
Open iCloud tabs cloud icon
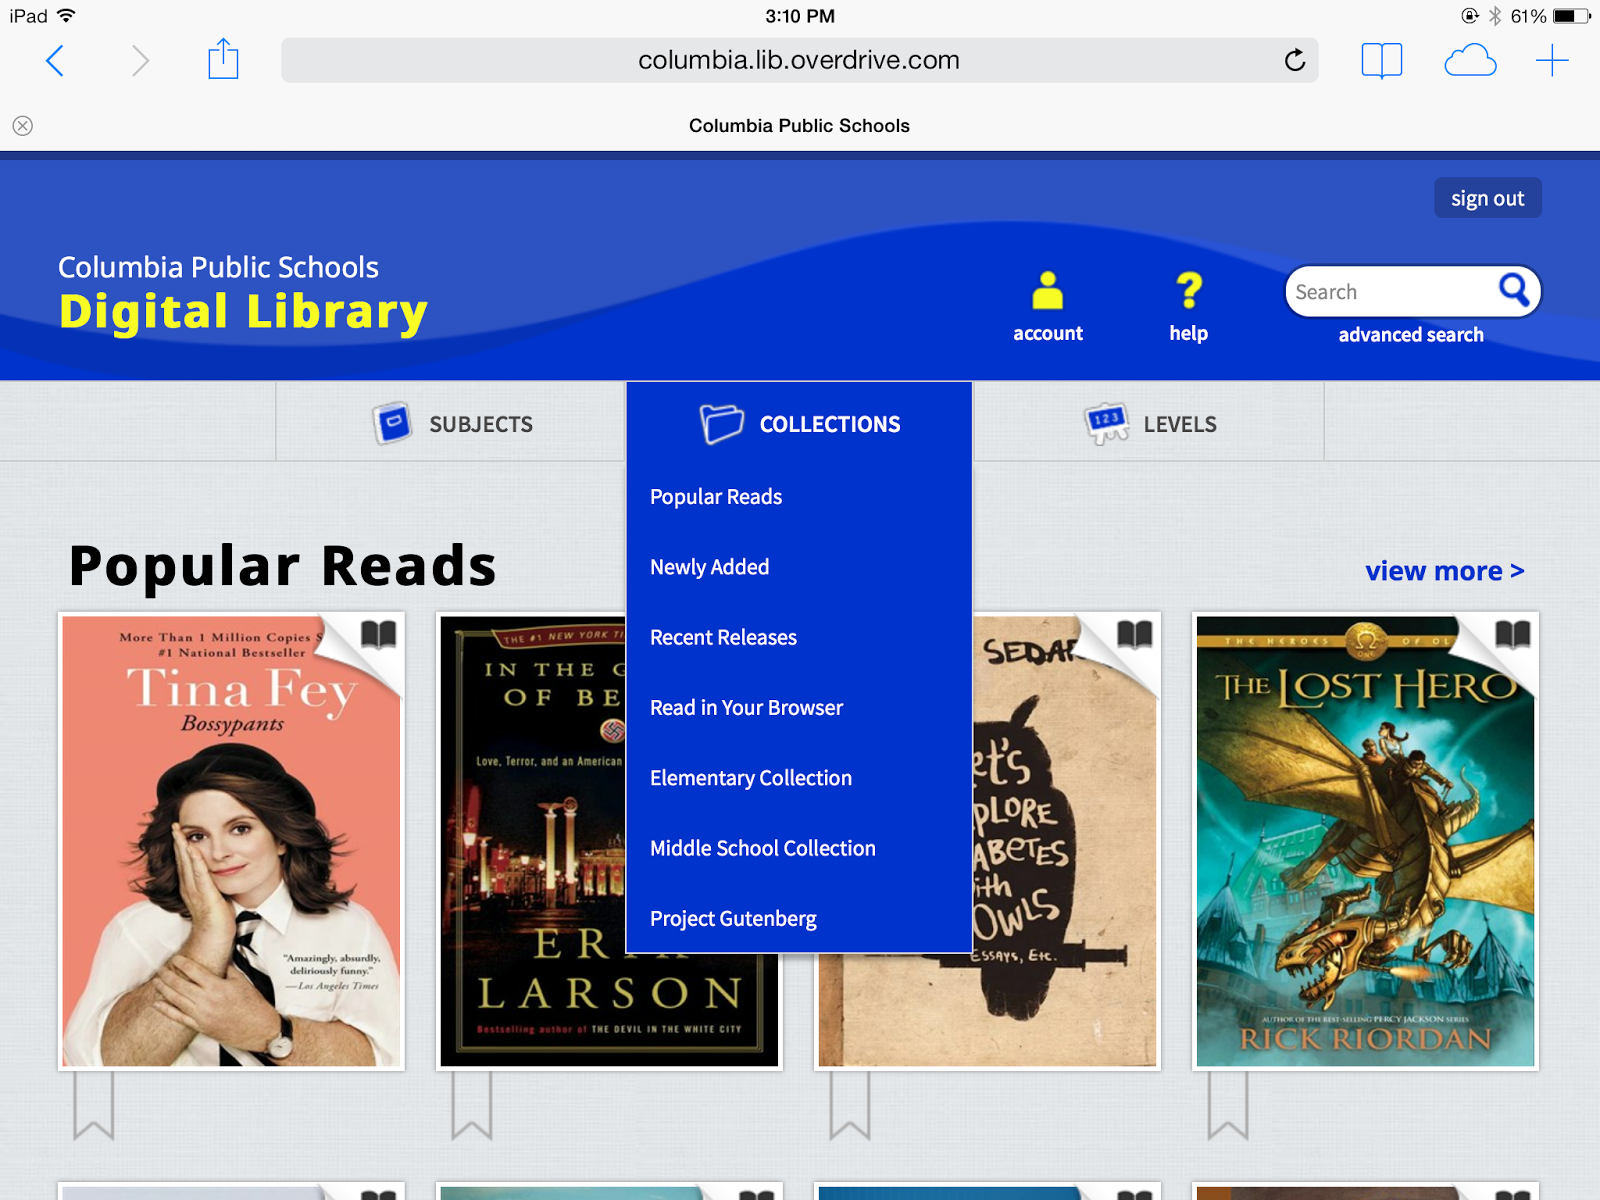tap(1470, 61)
